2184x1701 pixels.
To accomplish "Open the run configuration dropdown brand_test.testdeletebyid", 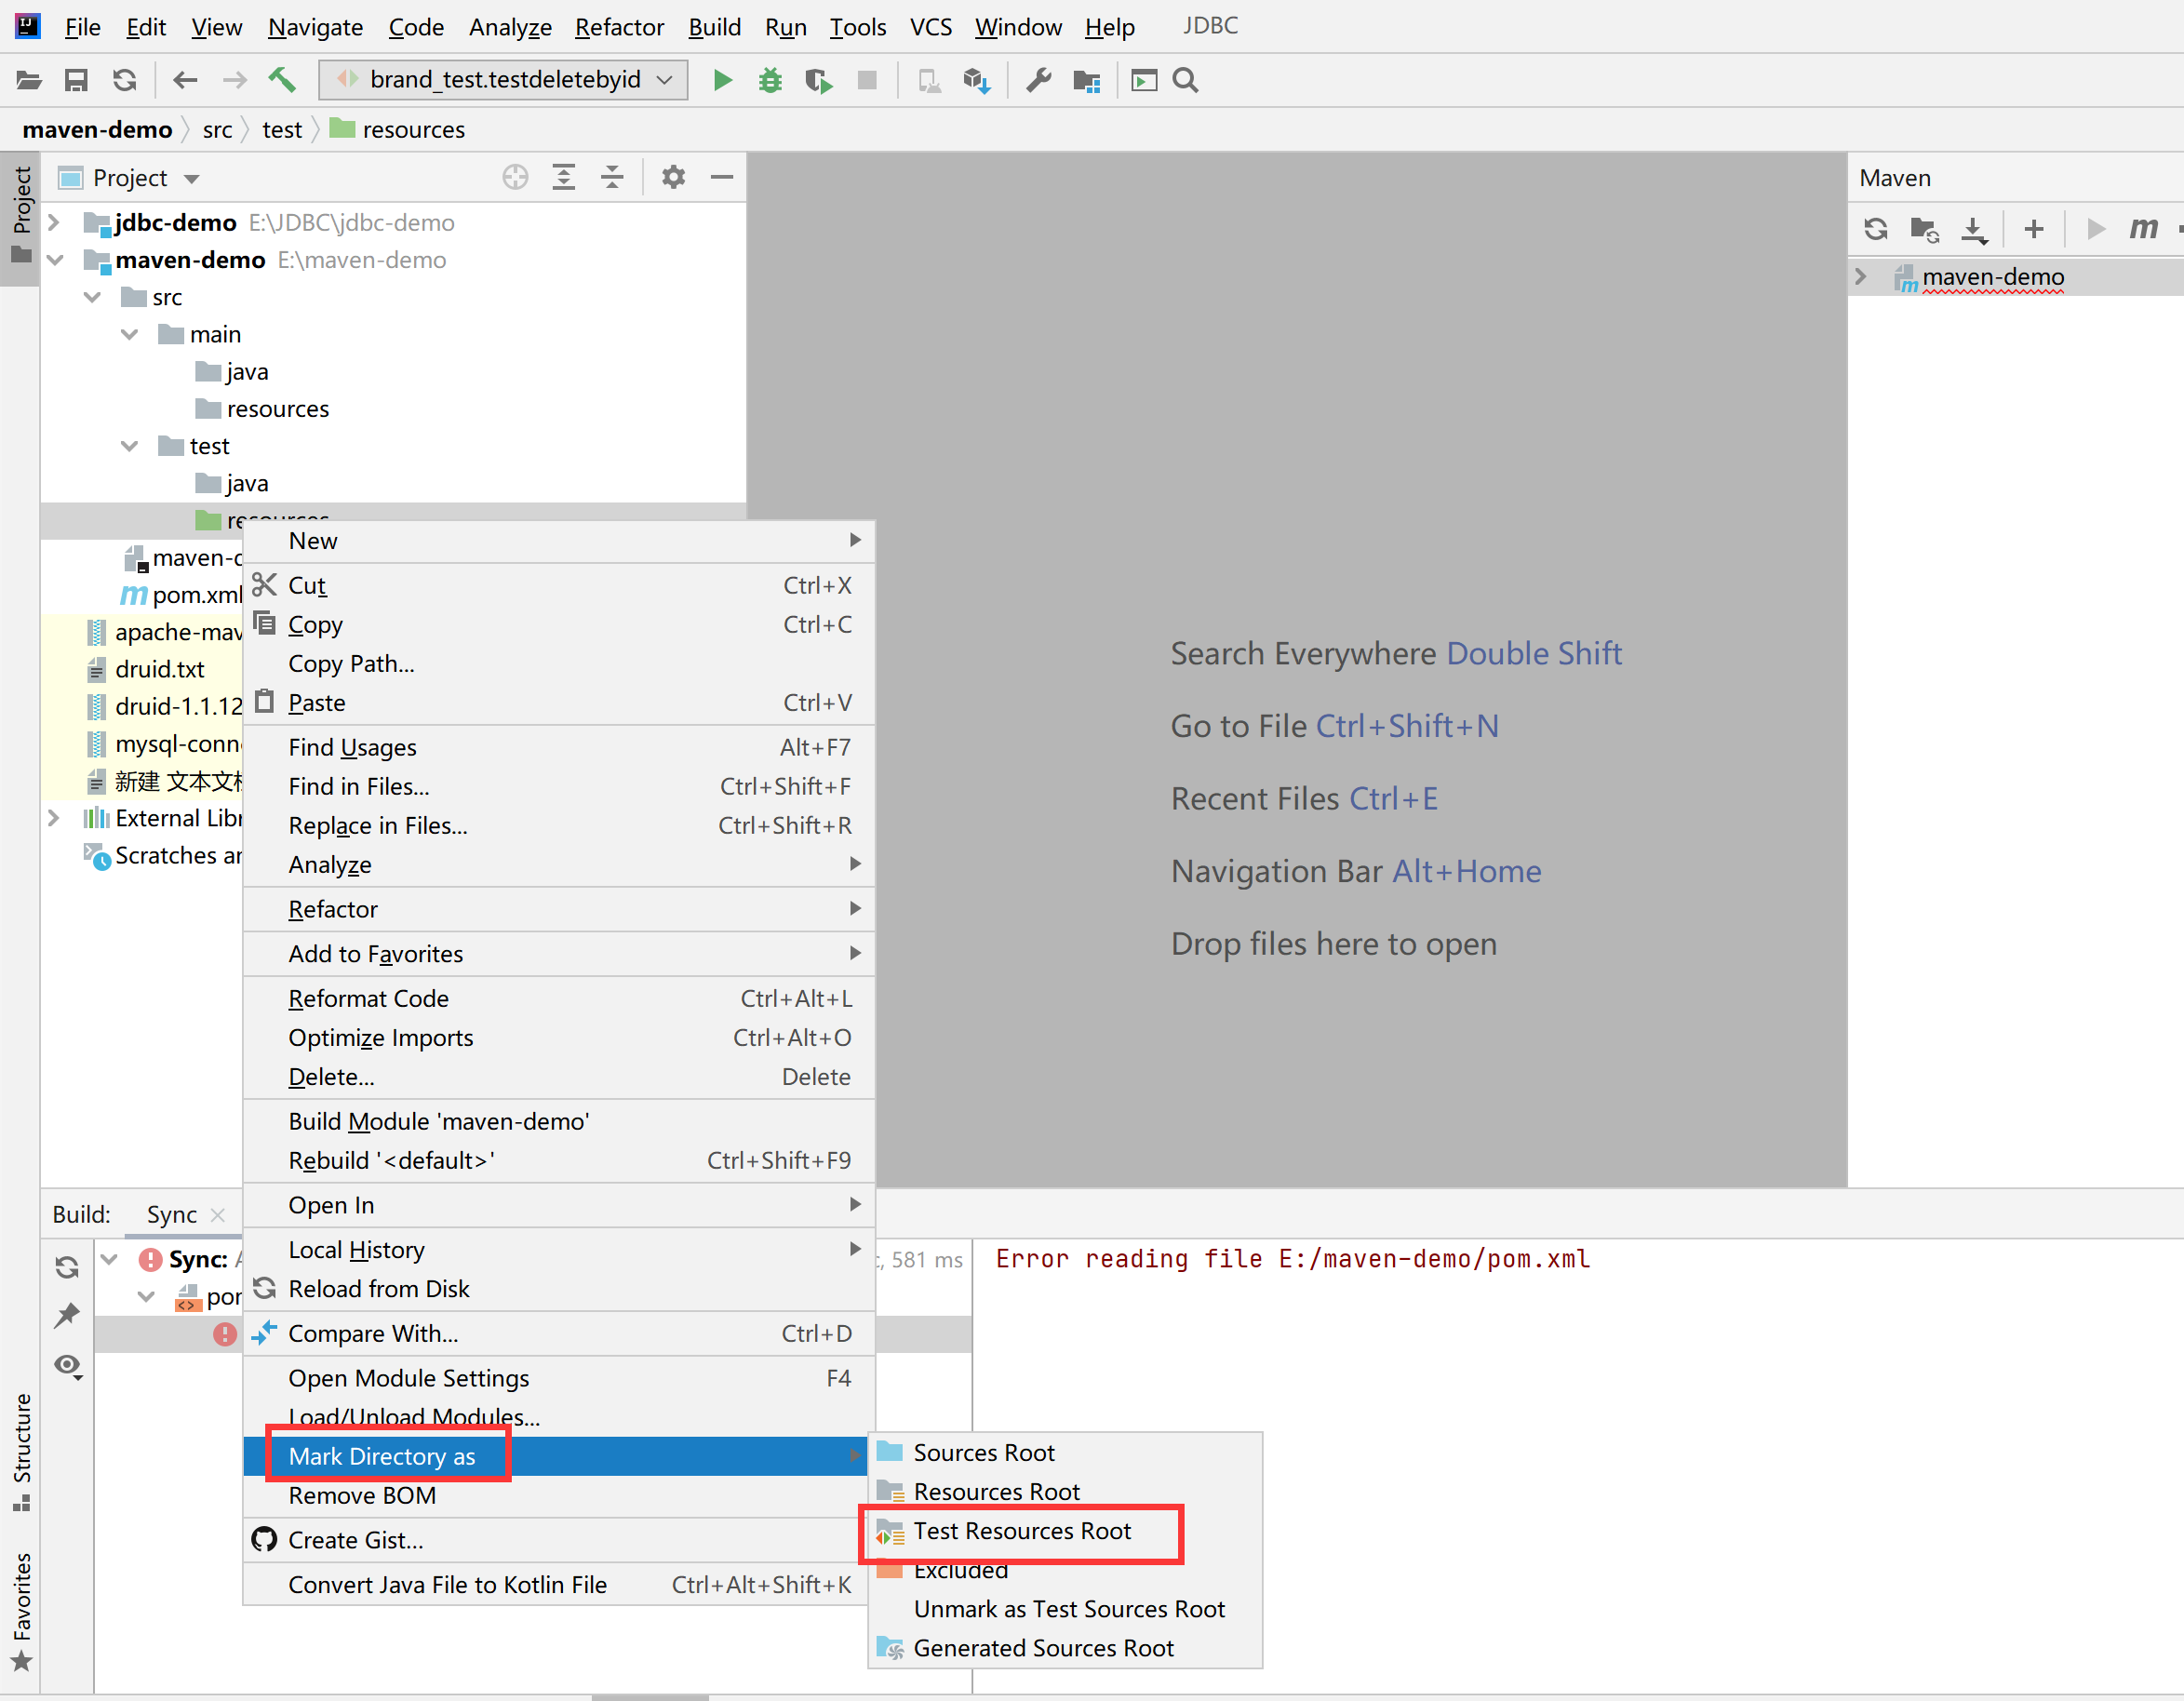I will pos(504,80).
